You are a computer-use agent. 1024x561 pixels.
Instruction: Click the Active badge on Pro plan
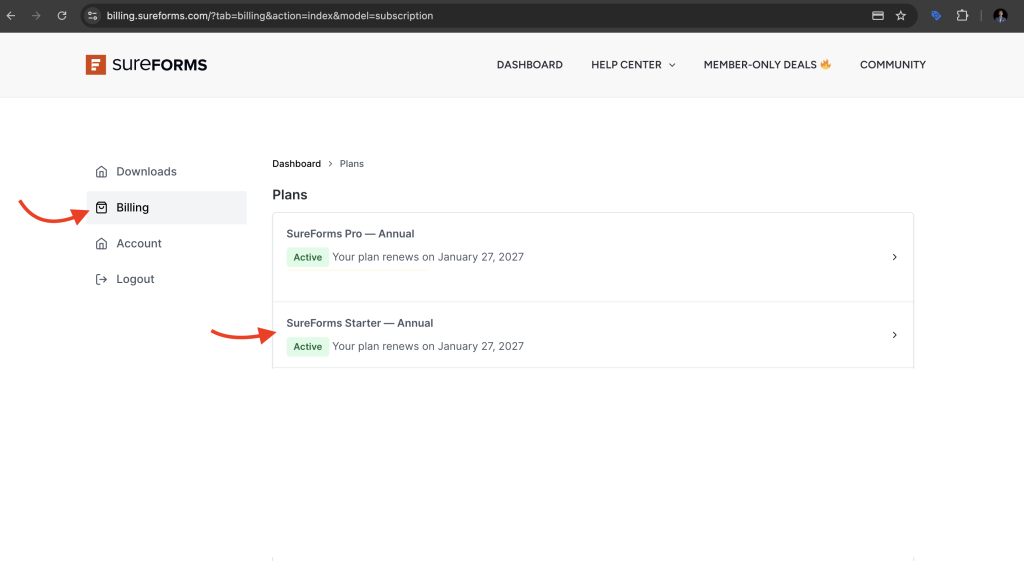(308, 257)
